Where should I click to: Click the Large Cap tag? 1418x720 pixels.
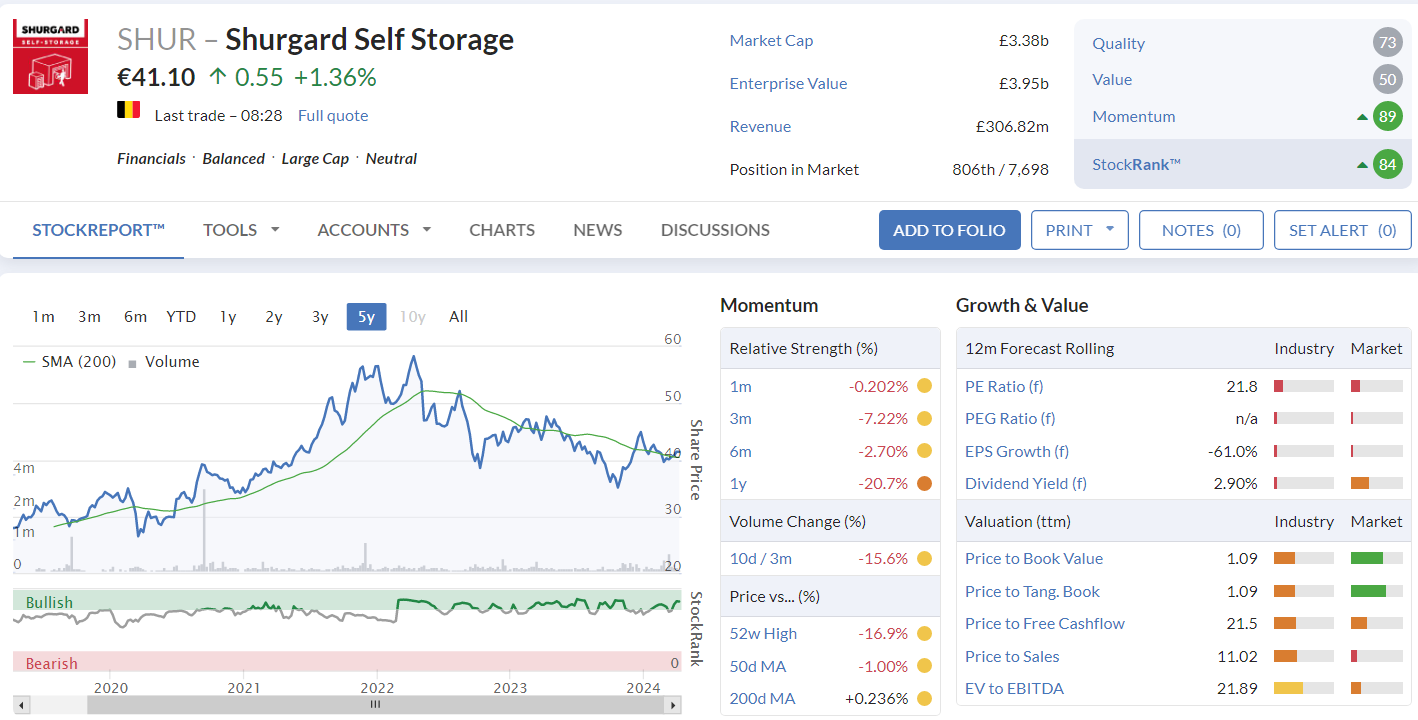tap(315, 159)
